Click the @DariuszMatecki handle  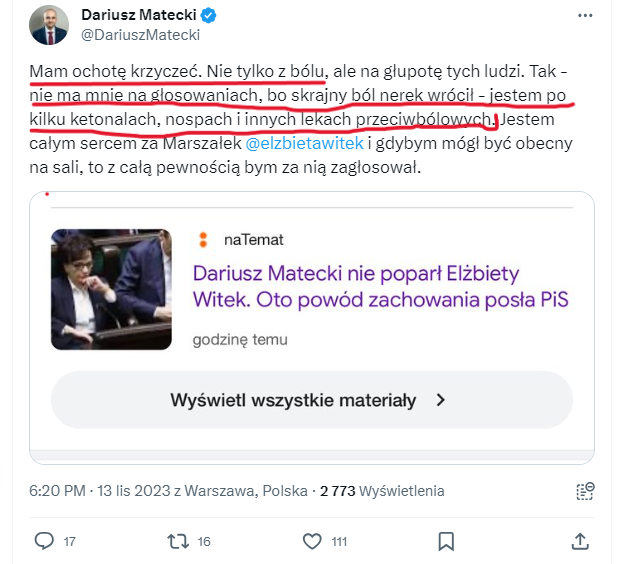click(140, 36)
